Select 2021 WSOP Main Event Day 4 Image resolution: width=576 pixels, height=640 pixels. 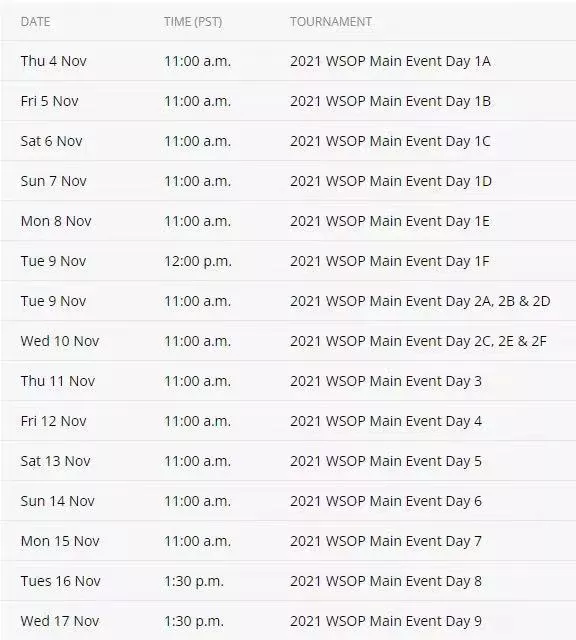click(x=386, y=421)
